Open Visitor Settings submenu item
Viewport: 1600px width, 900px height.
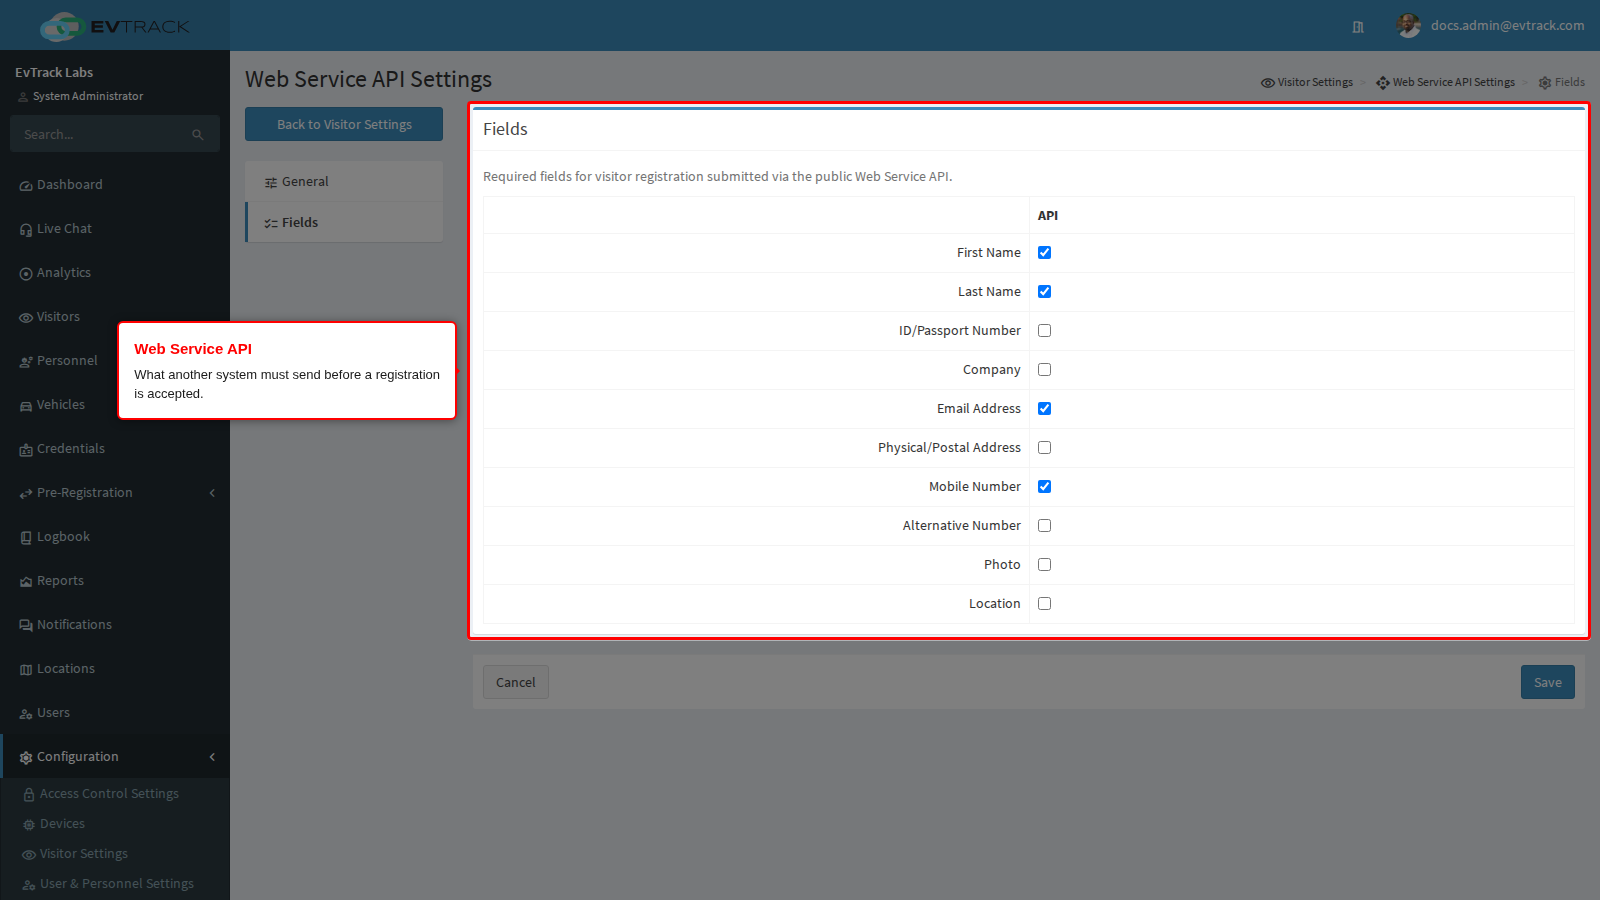coord(115,854)
